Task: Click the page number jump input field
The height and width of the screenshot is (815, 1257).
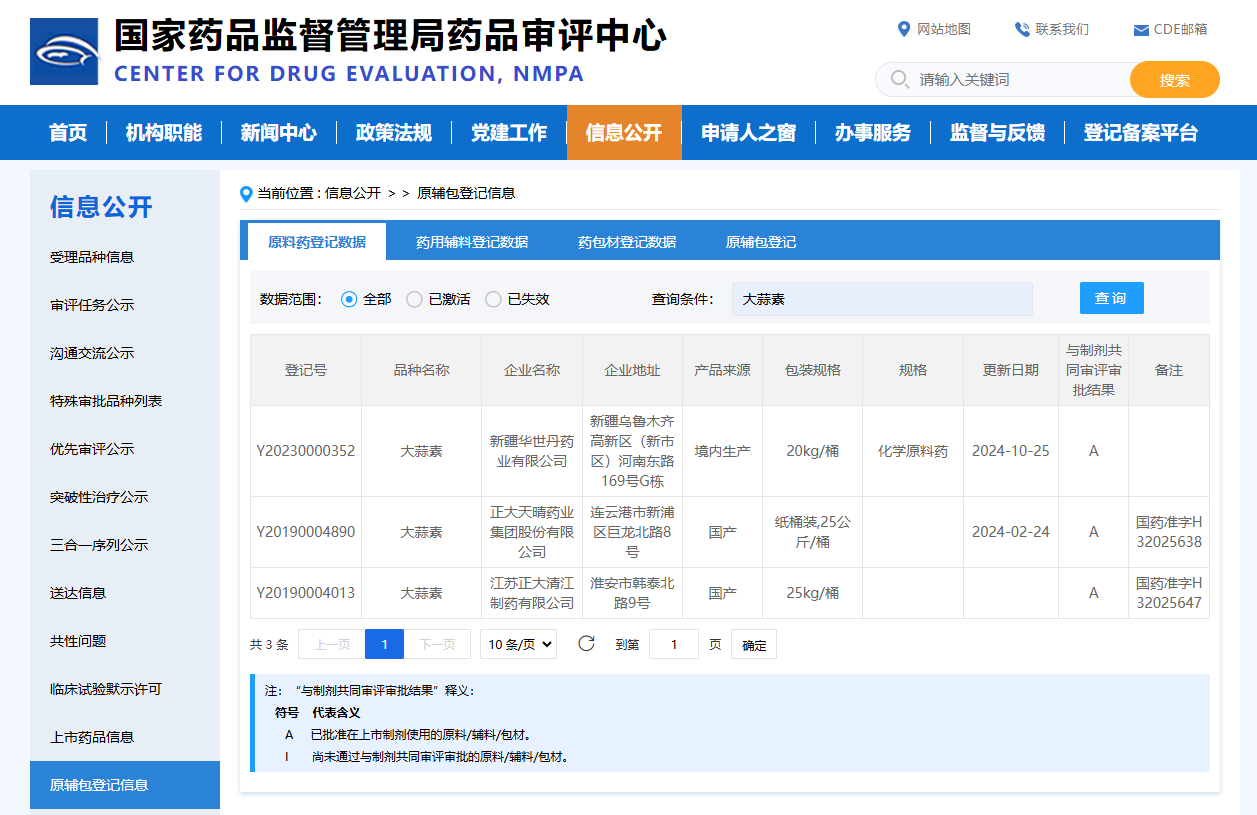Action: 673,644
